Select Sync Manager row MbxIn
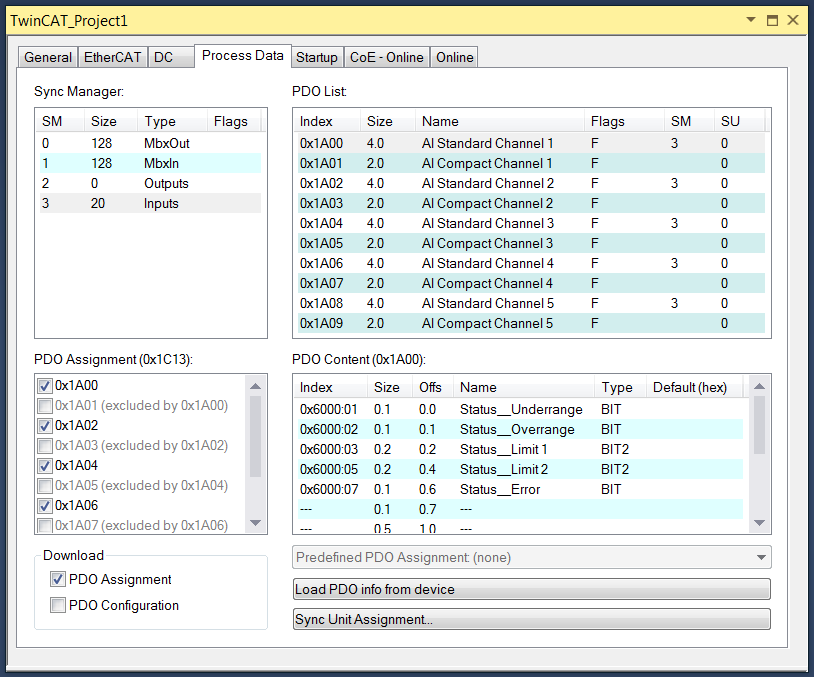Image resolution: width=814 pixels, height=677 pixels. [150, 164]
